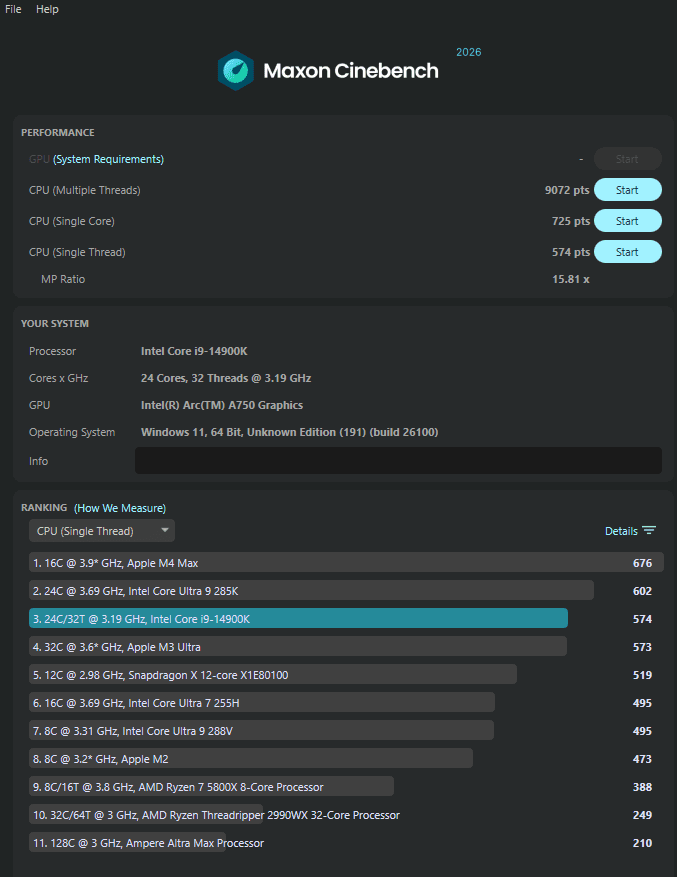Click the Info text field

tap(398, 460)
